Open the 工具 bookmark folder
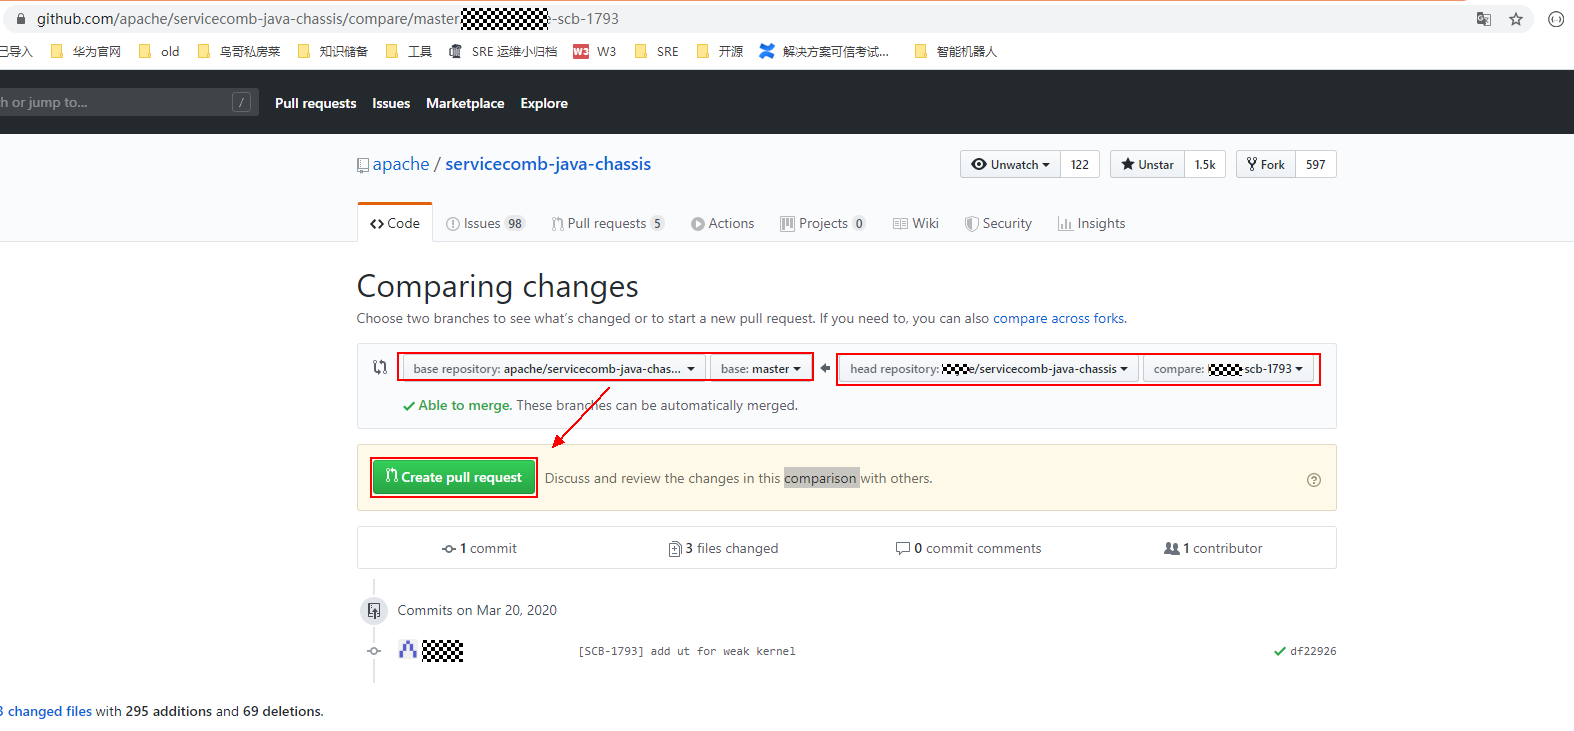Image resolution: width=1574 pixels, height=731 pixels. (409, 51)
